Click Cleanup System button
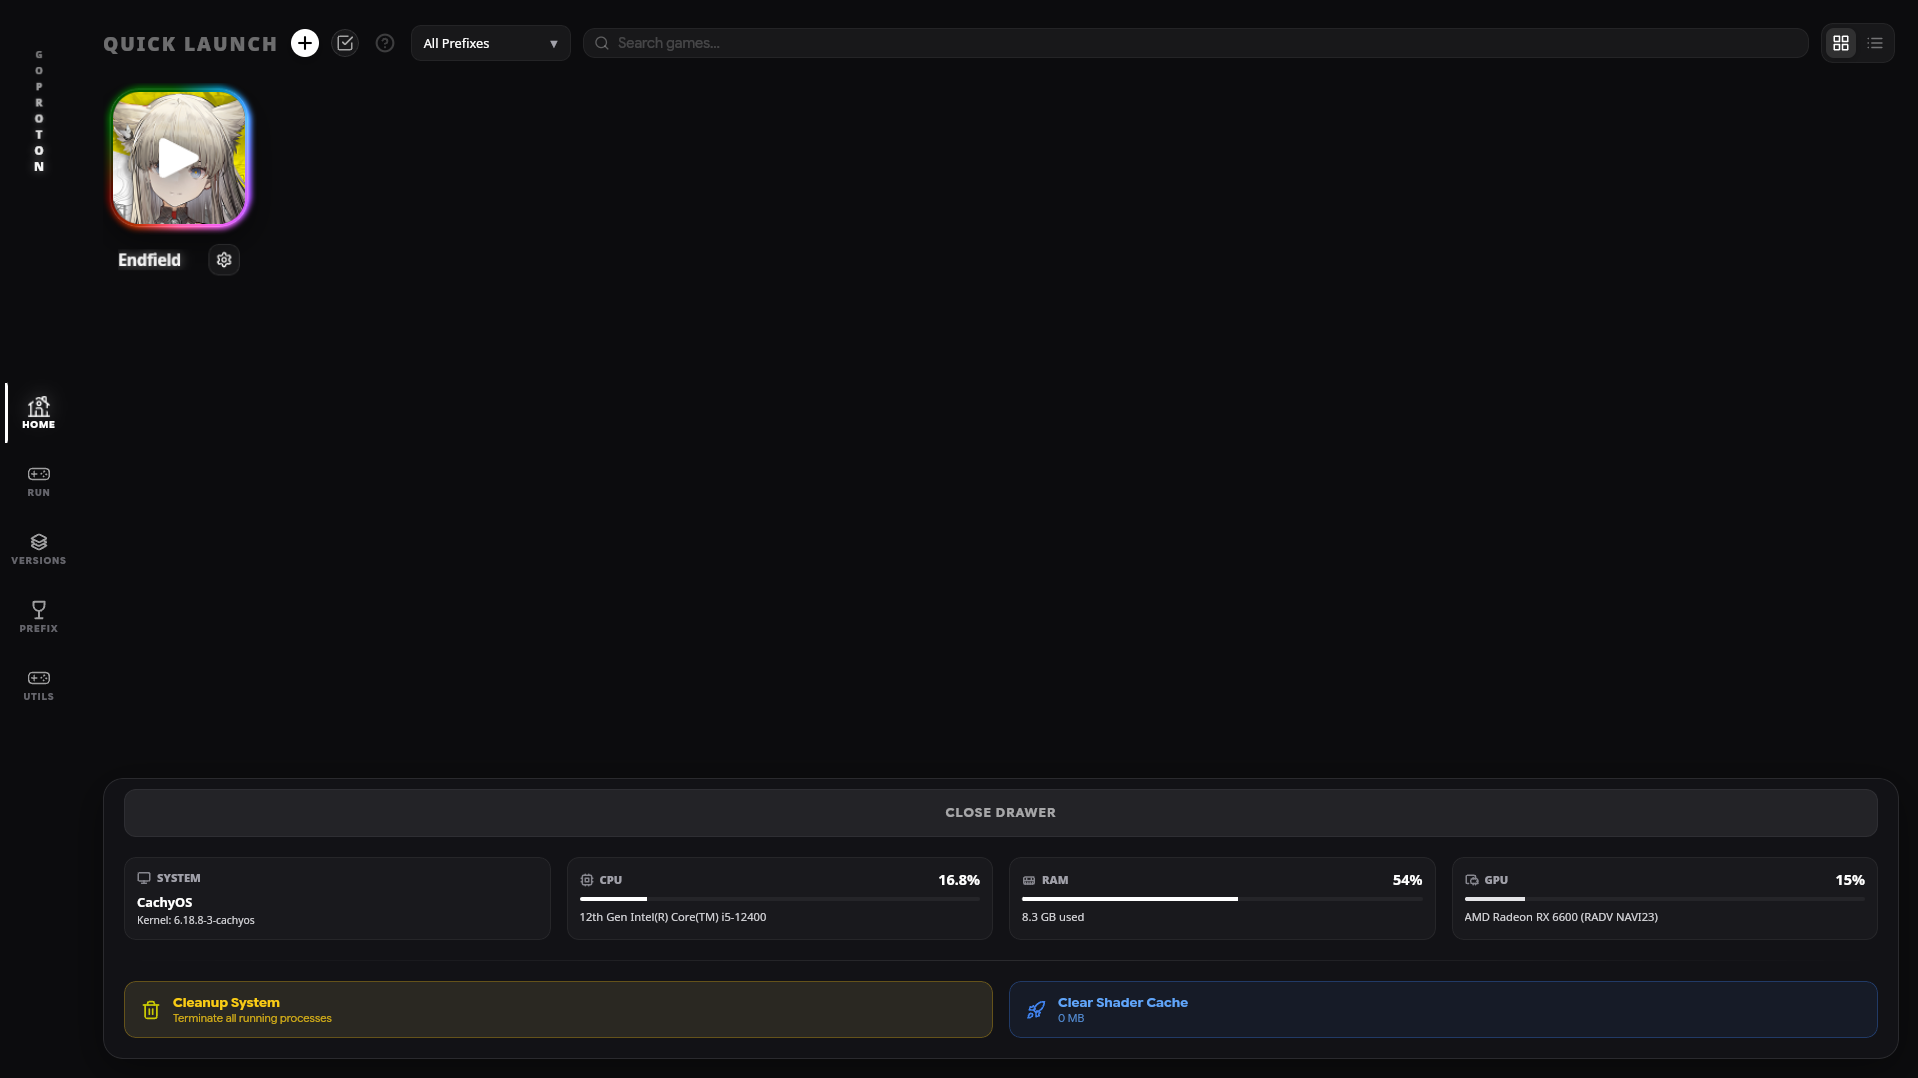Screen dimensions: 1918x1078 point(558,1009)
